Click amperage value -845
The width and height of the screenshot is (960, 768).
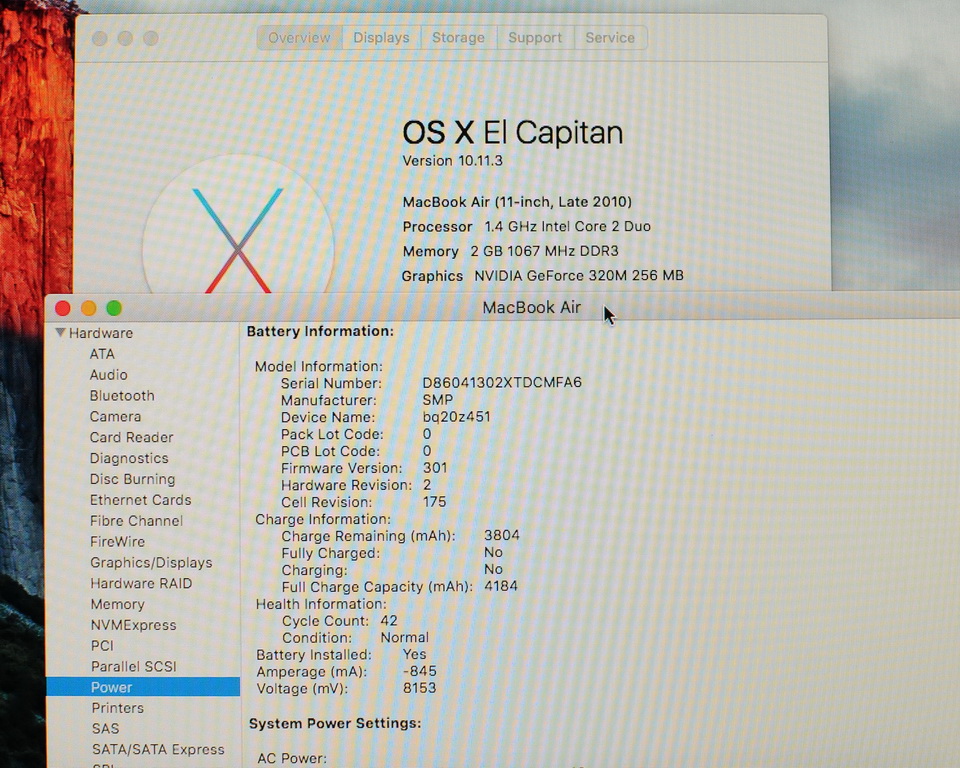(420, 671)
